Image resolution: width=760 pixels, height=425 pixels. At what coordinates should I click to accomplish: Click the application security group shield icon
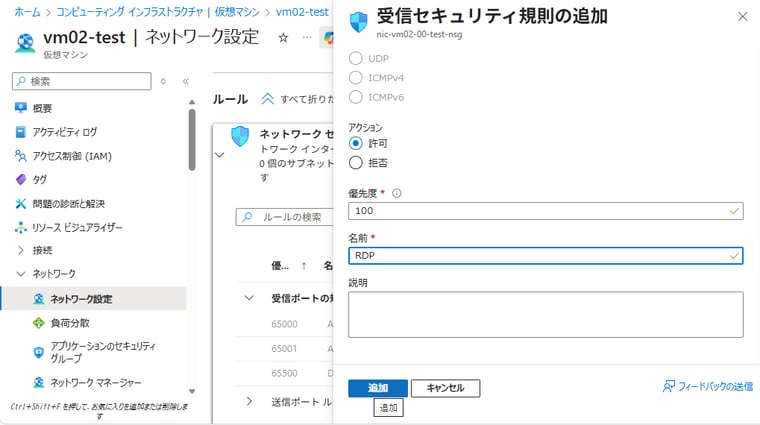(x=39, y=352)
